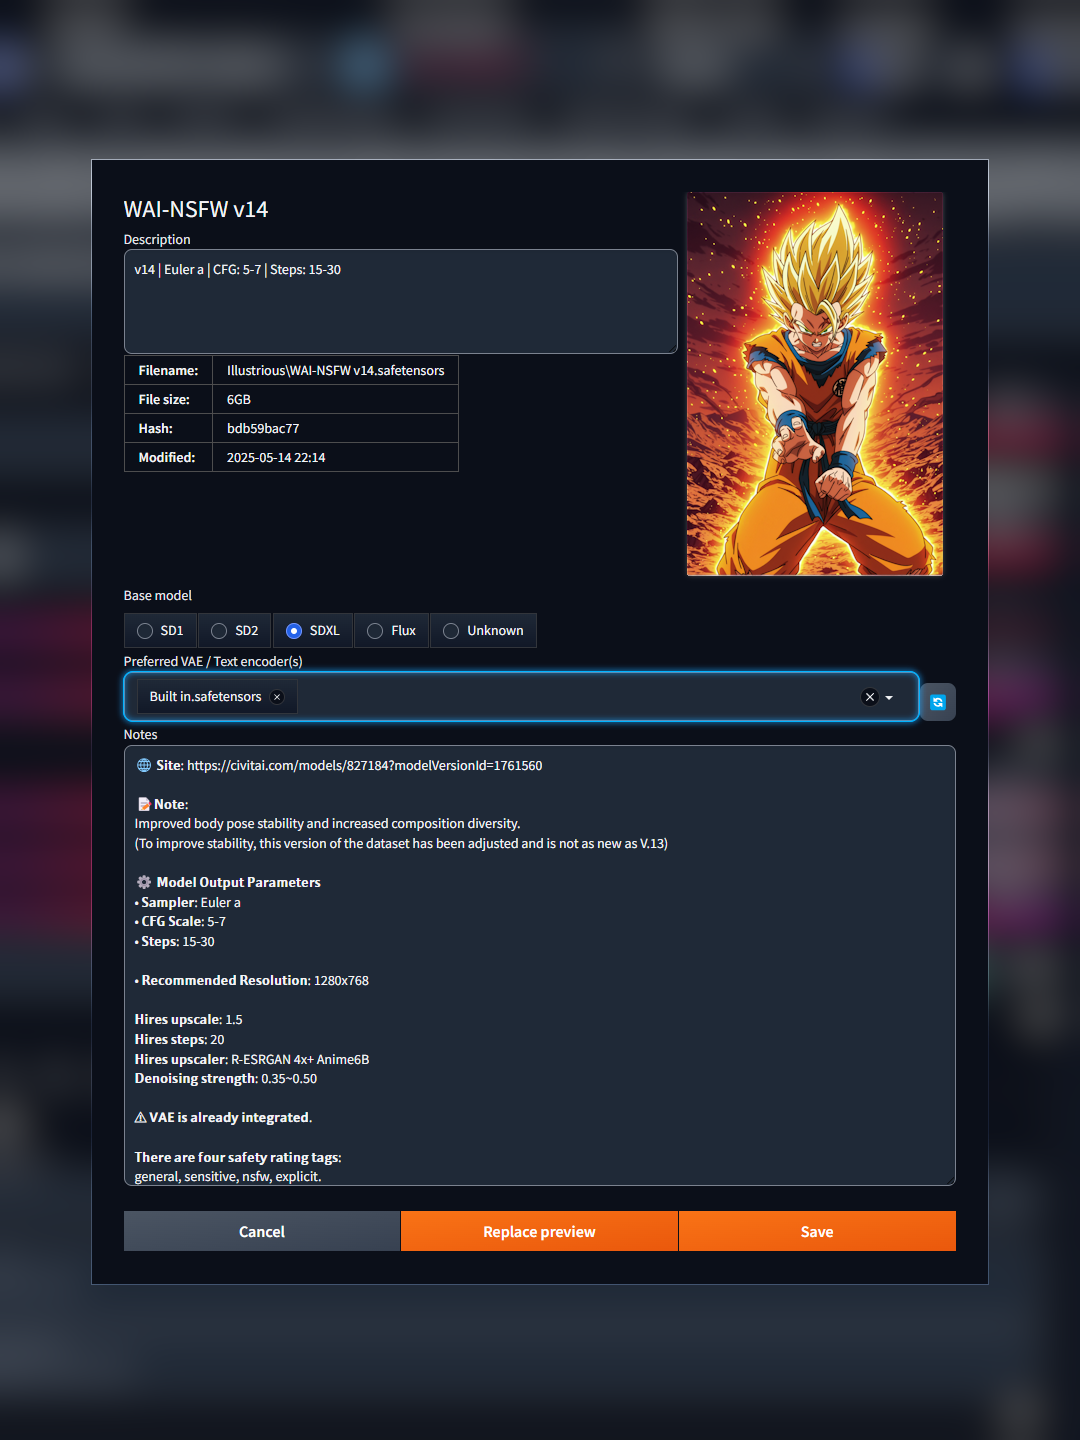Screen dimensions: 1080x1440
Task: Click the civitai.com URL in Notes
Action: coord(364,766)
